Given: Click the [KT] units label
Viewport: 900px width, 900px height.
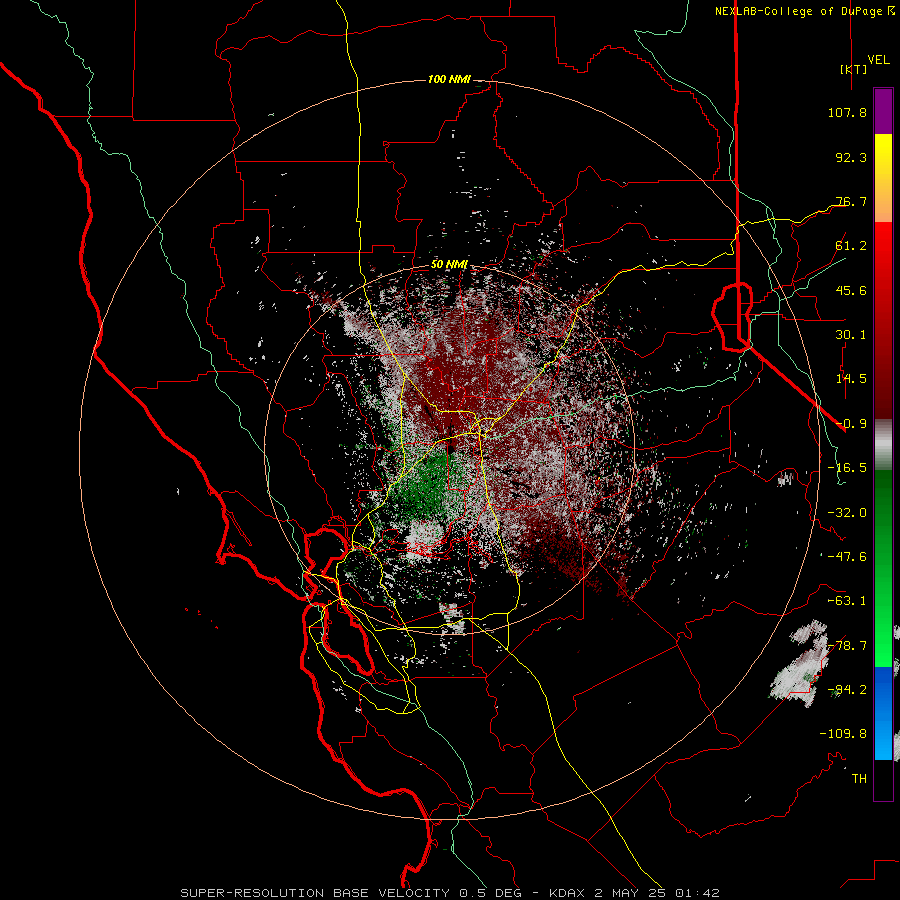Looking at the screenshot, I should 853,69.
